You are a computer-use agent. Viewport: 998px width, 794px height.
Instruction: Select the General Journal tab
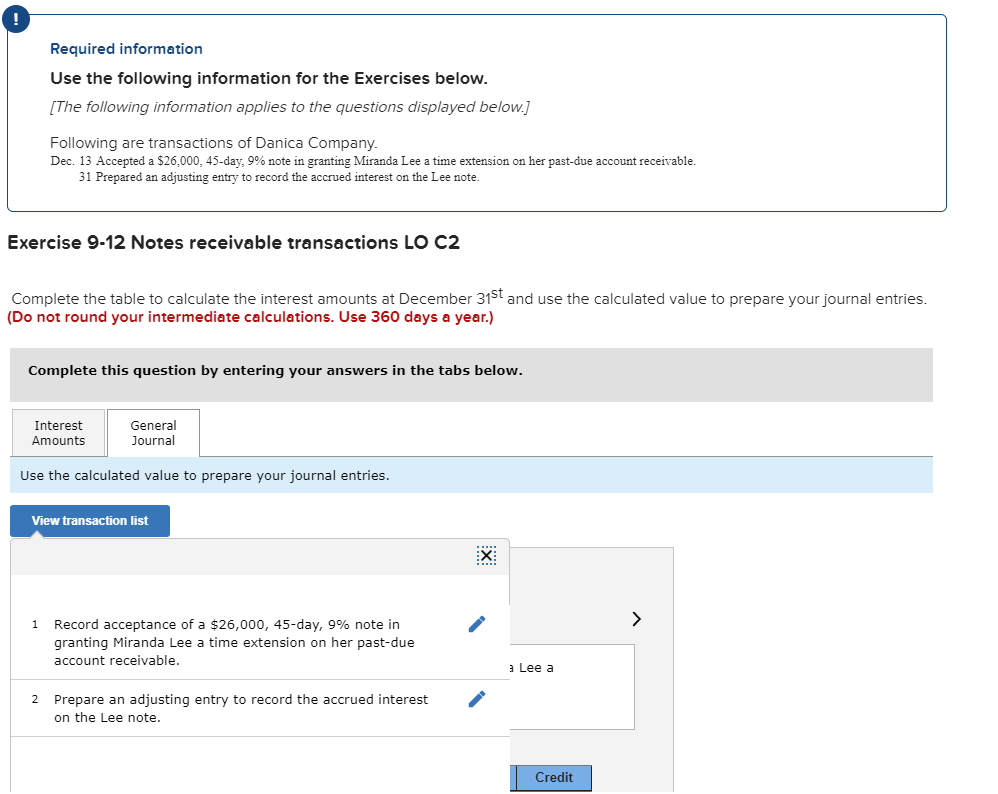pos(153,433)
